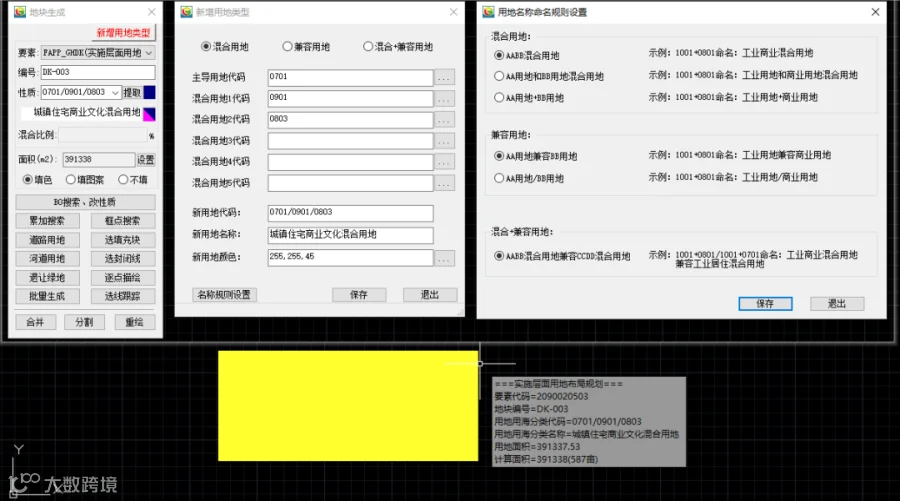Browse for 混合用地1代码 with ellipsis button
The image size is (900, 501).
pyautogui.click(x=444, y=99)
